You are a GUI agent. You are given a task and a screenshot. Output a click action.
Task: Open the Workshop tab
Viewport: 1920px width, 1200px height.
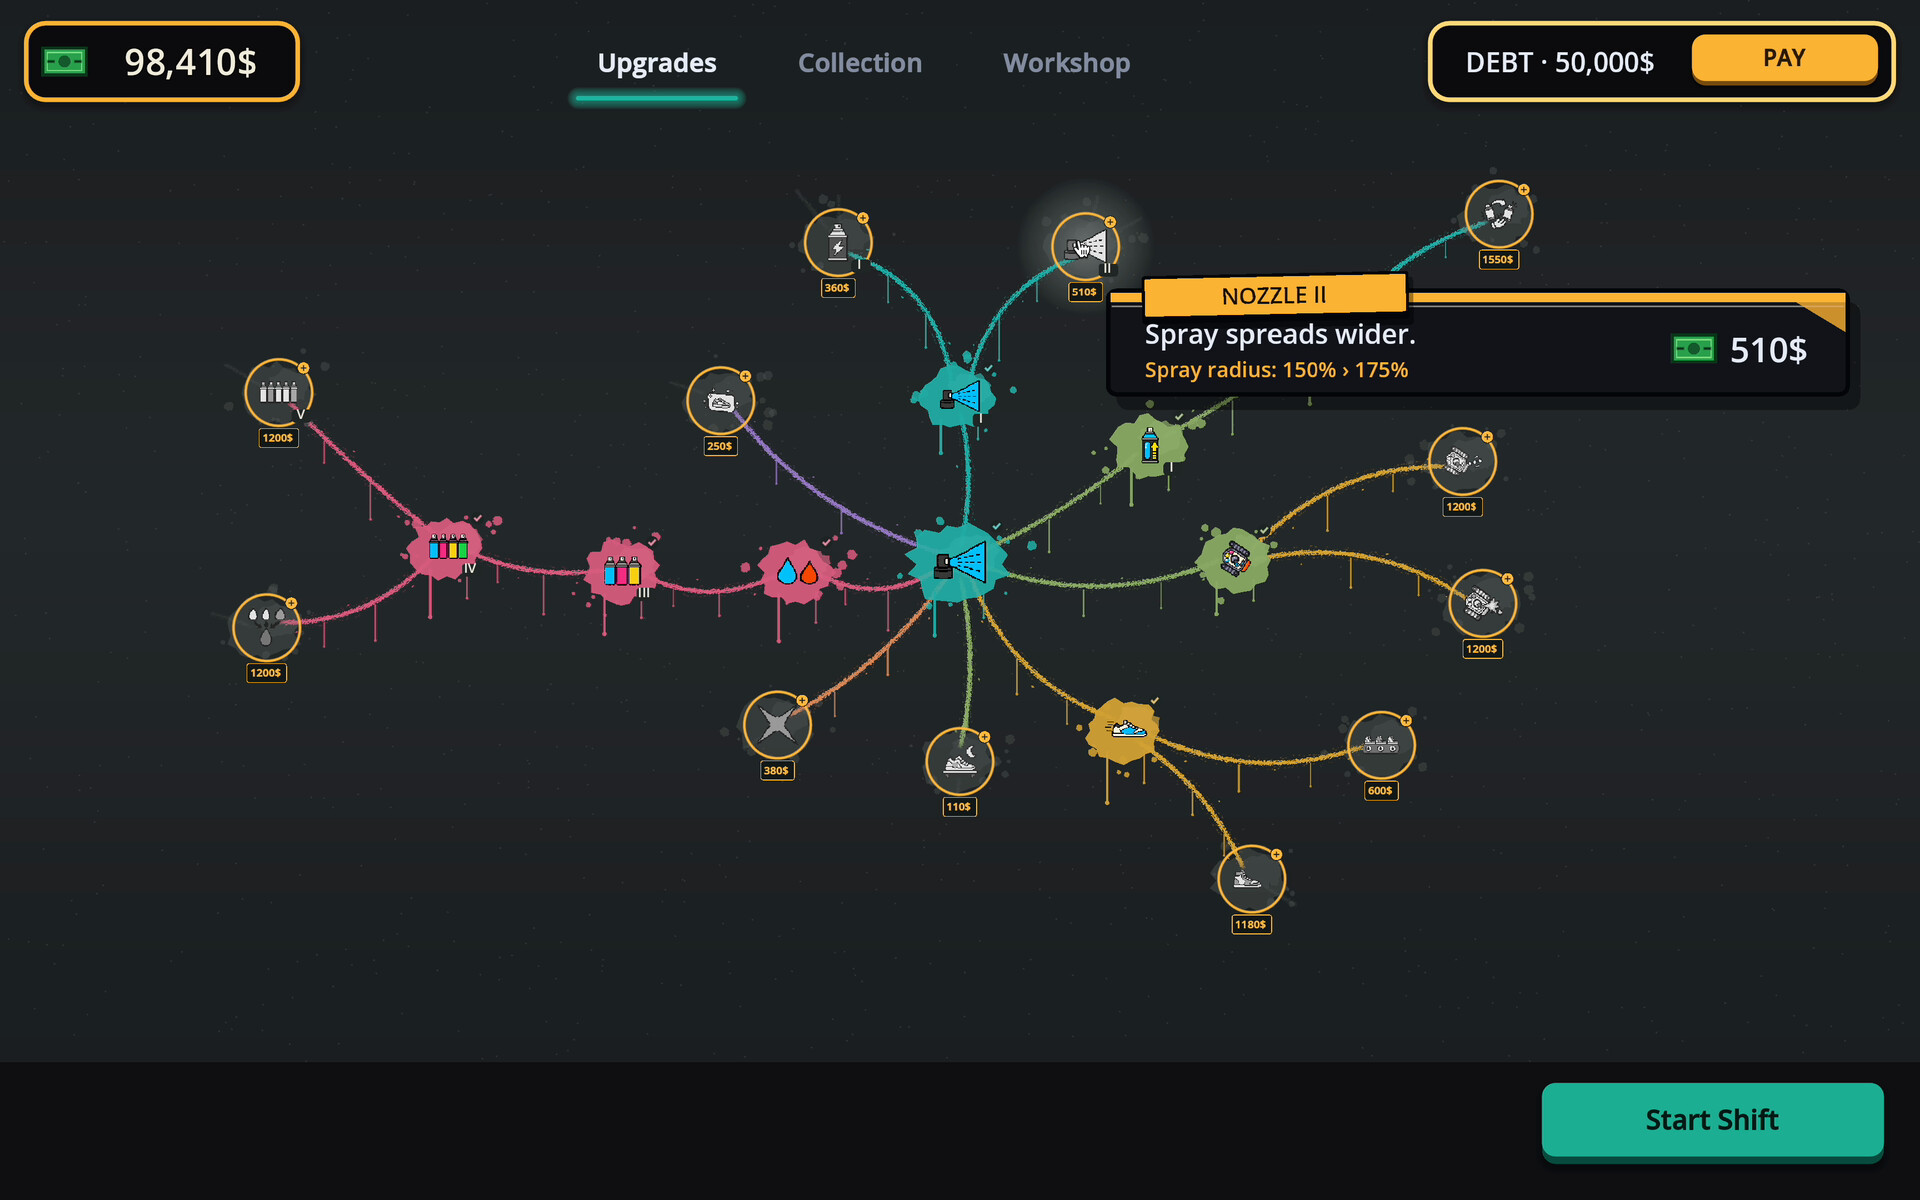1066,63
